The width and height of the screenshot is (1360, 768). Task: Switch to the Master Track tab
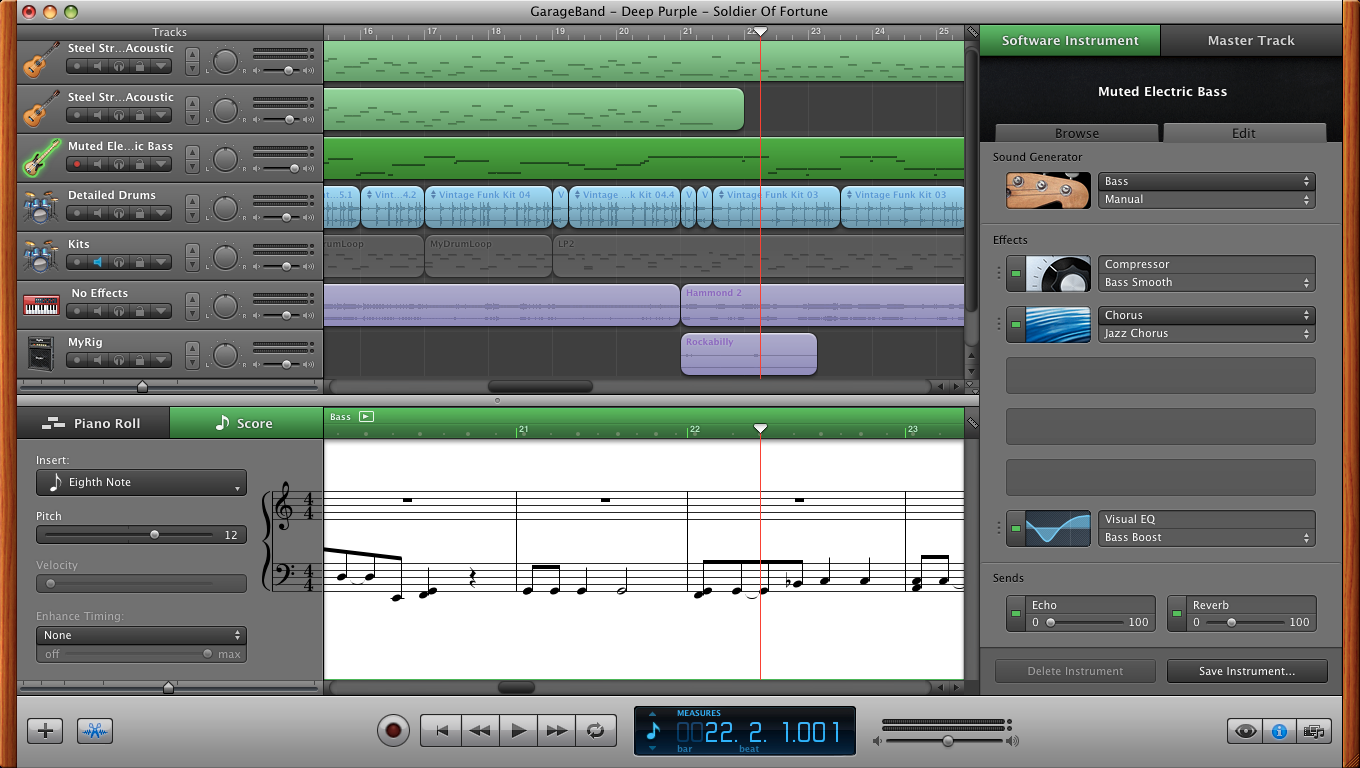(1250, 40)
